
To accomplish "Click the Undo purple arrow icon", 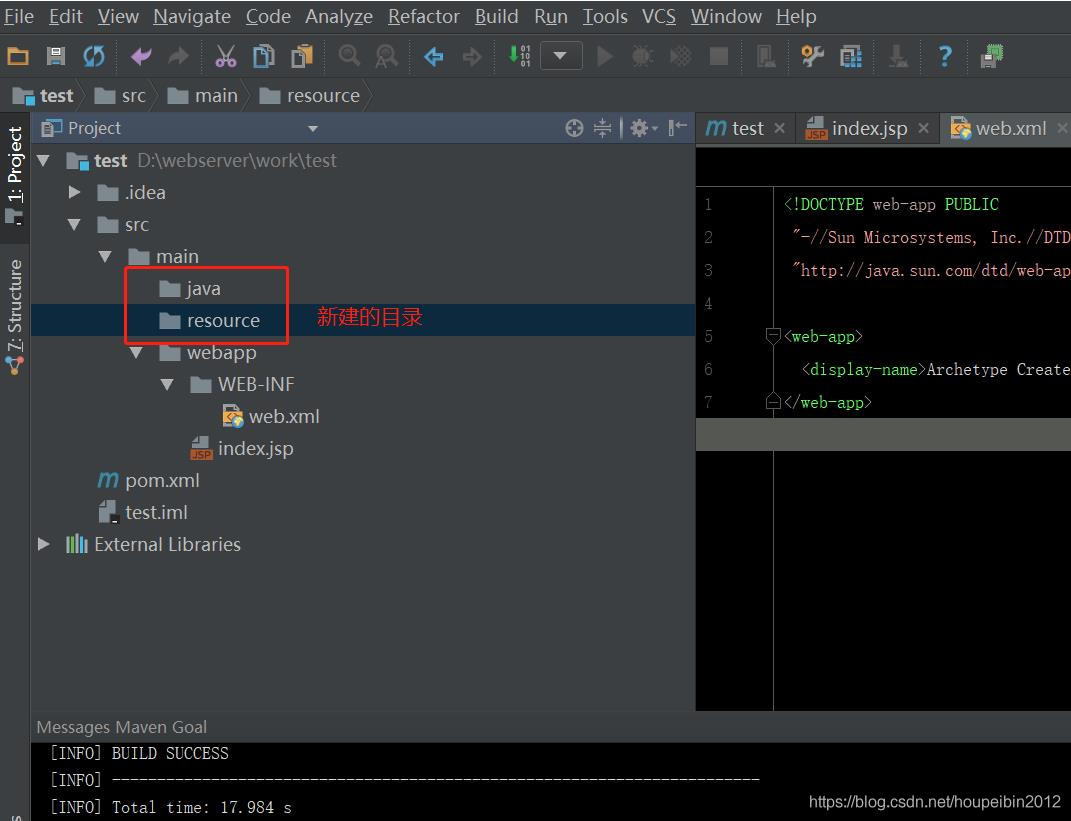I will [x=141, y=56].
